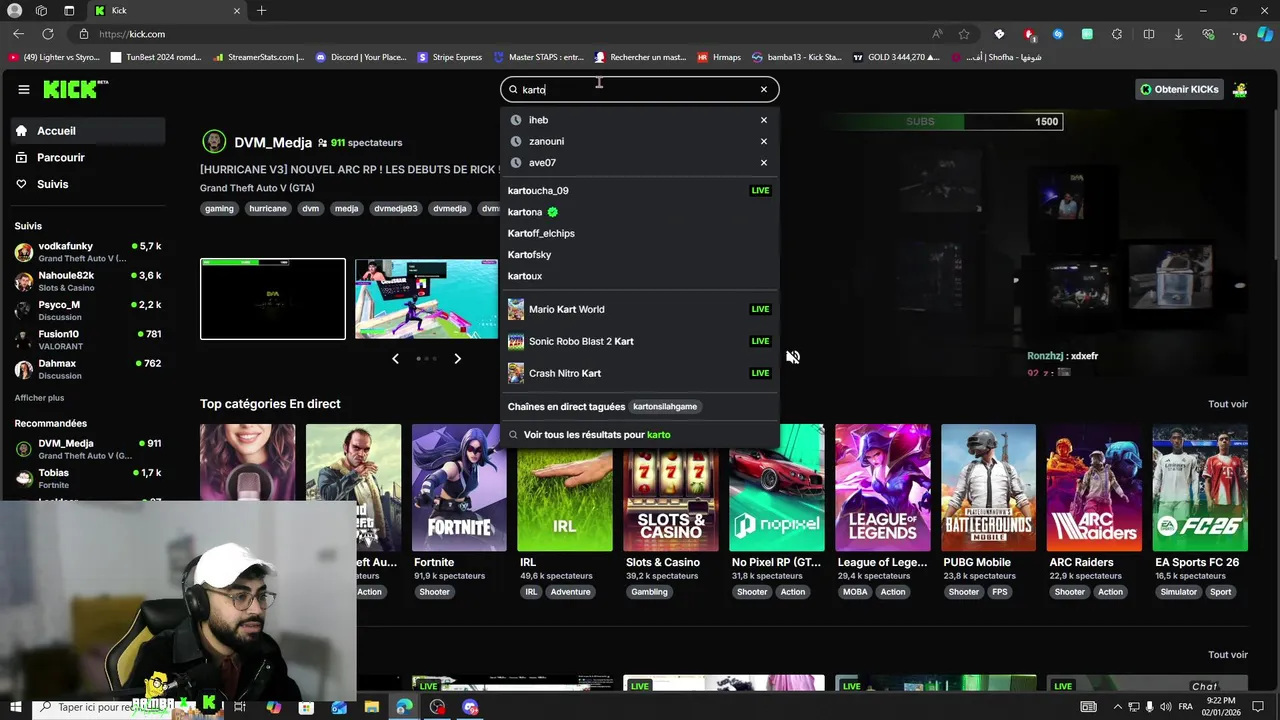The height and width of the screenshot is (720, 1280).
Task: Select recent search 'iheb'
Action: coord(538,120)
